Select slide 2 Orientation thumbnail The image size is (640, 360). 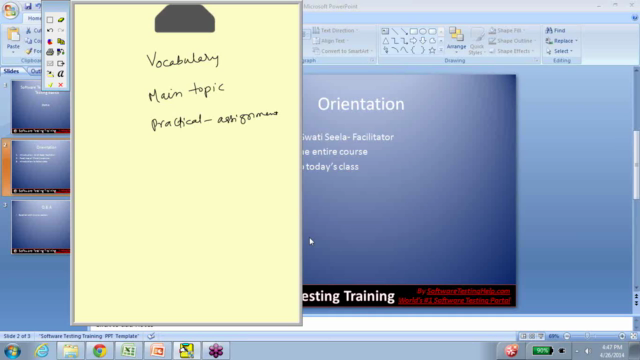40,167
